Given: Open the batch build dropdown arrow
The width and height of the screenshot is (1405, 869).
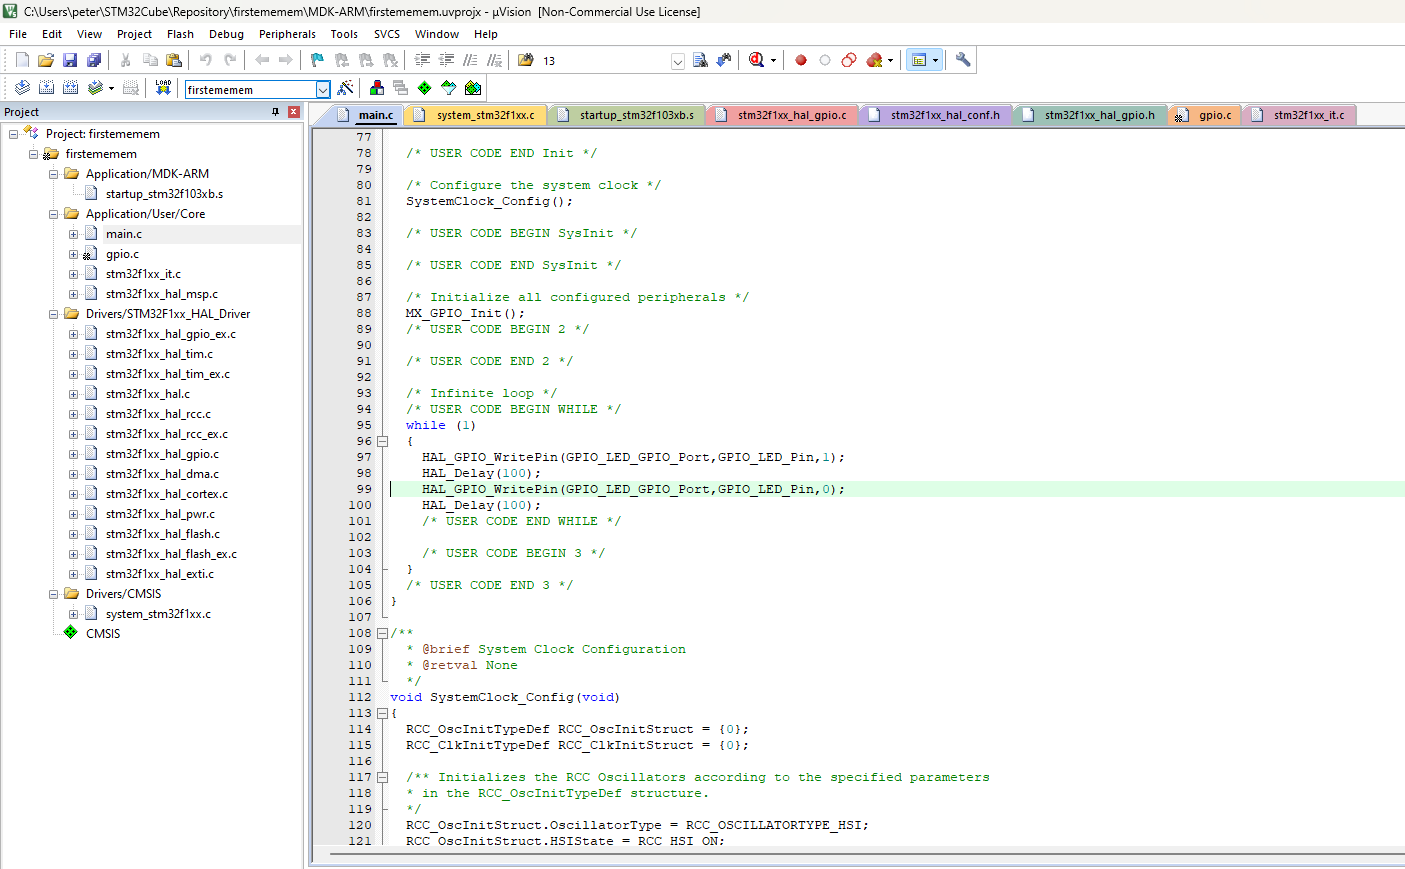Looking at the screenshot, I should pos(111,89).
